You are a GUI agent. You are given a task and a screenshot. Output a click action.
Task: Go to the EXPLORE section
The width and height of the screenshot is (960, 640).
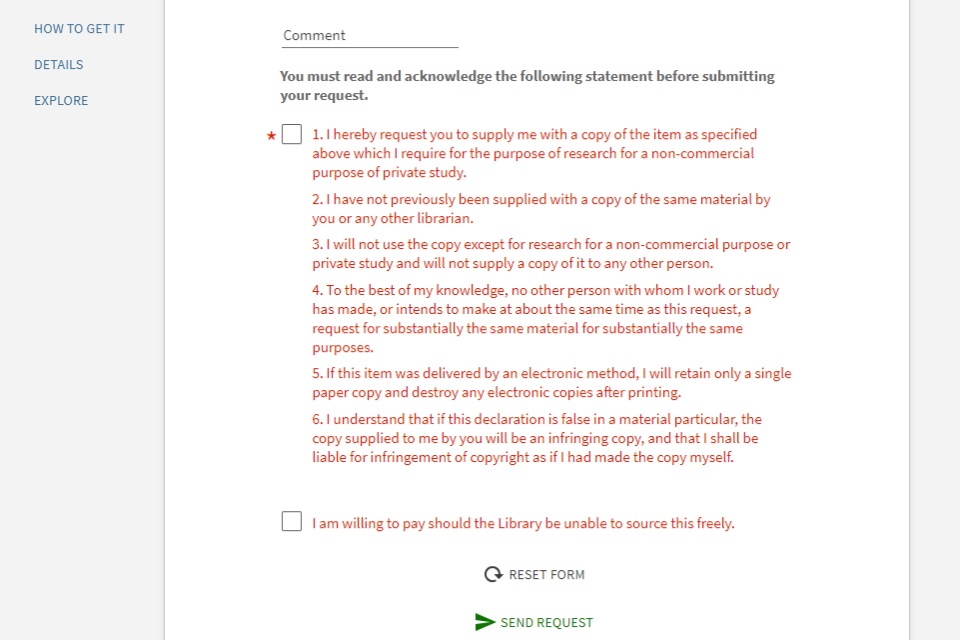(61, 101)
